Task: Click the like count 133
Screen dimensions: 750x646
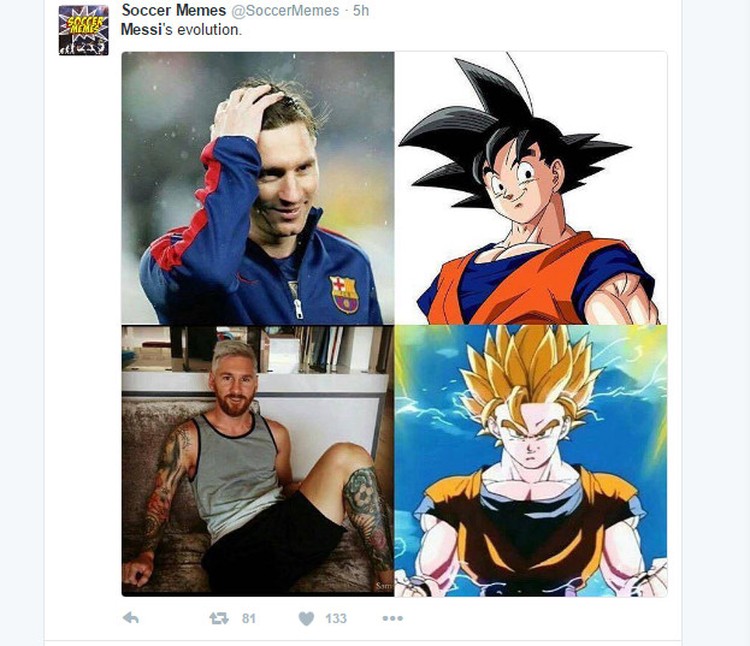Action: pyautogui.click(x=336, y=619)
